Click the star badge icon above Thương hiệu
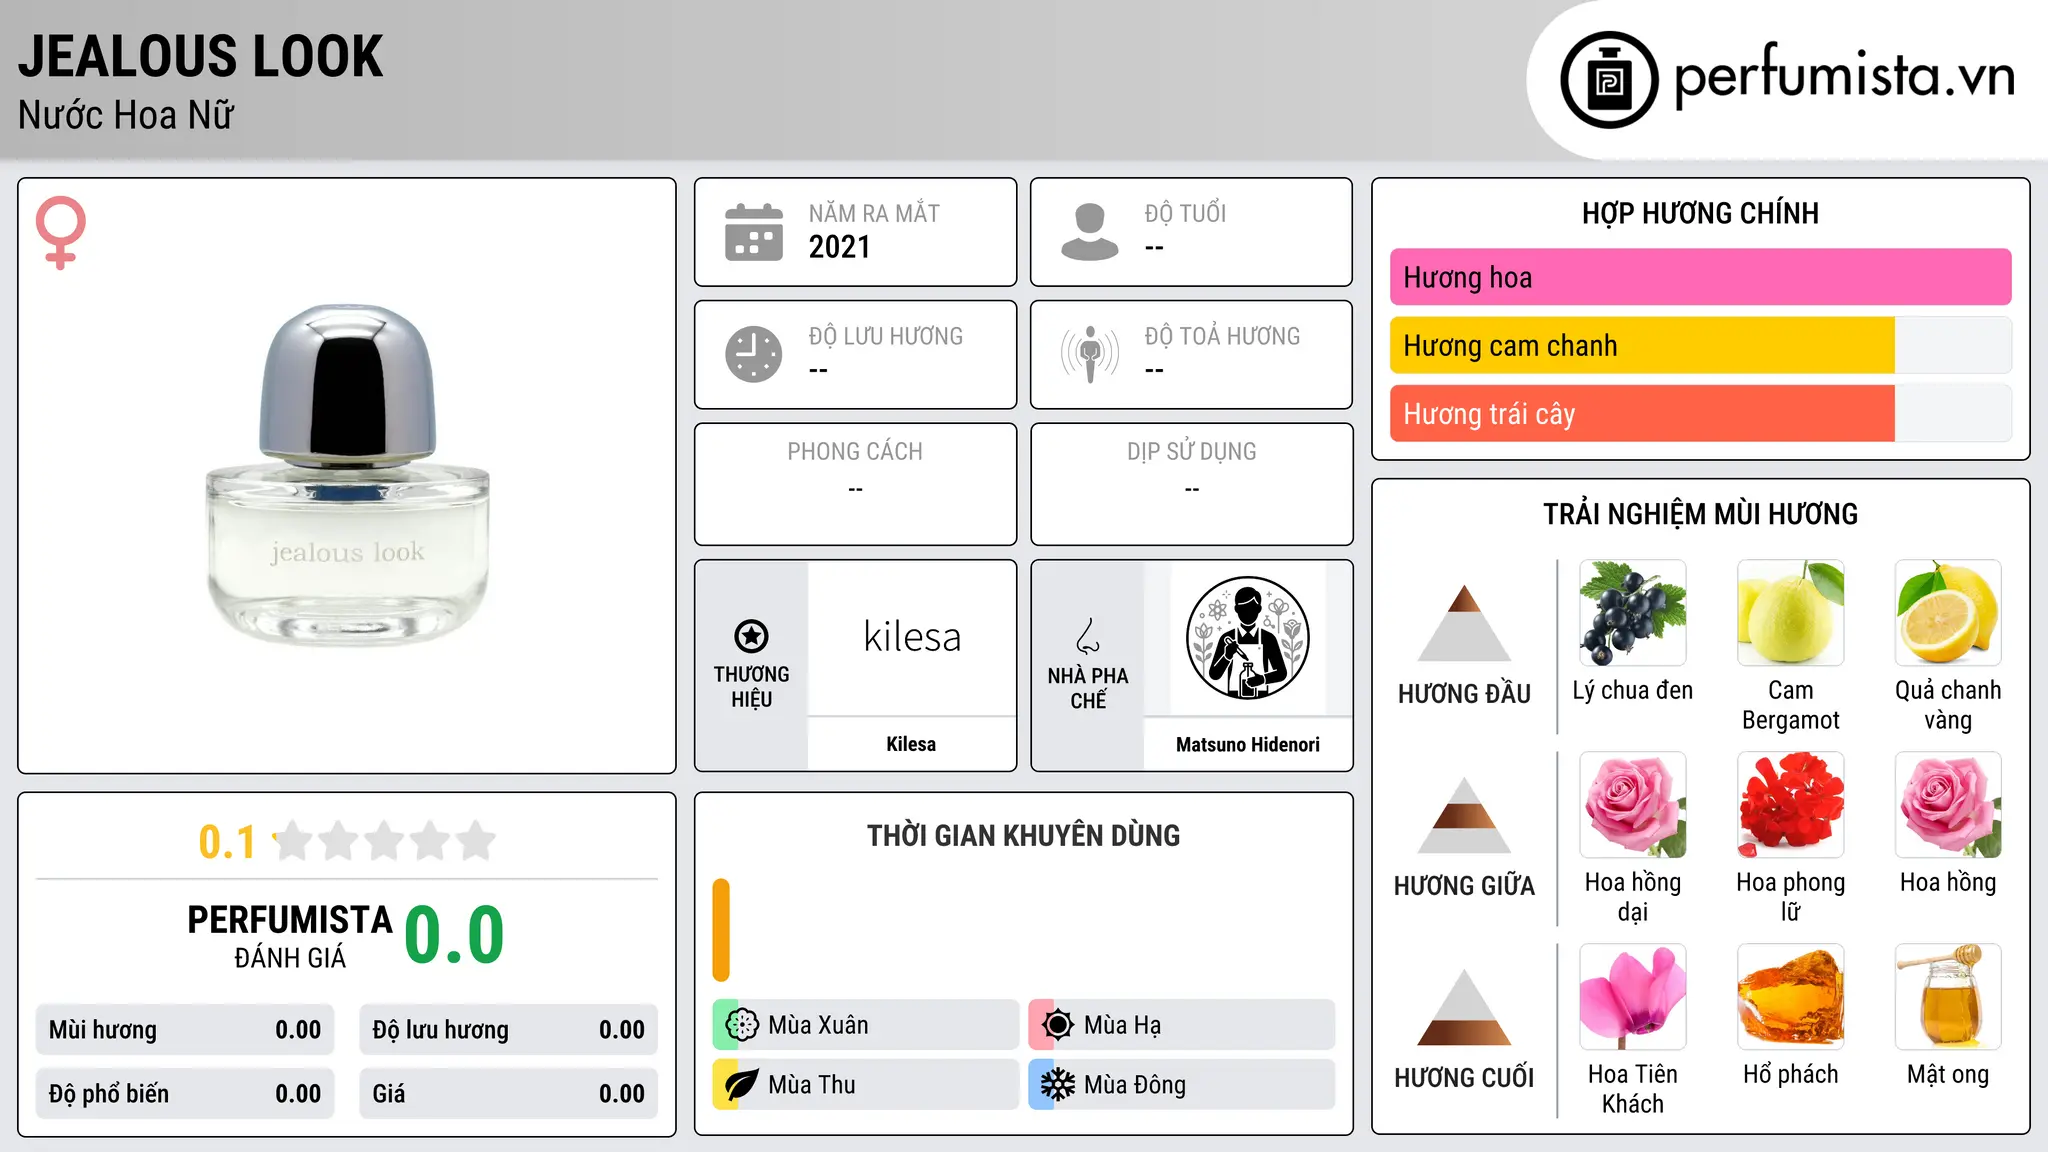The image size is (2048, 1152). [x=751, y=636]
